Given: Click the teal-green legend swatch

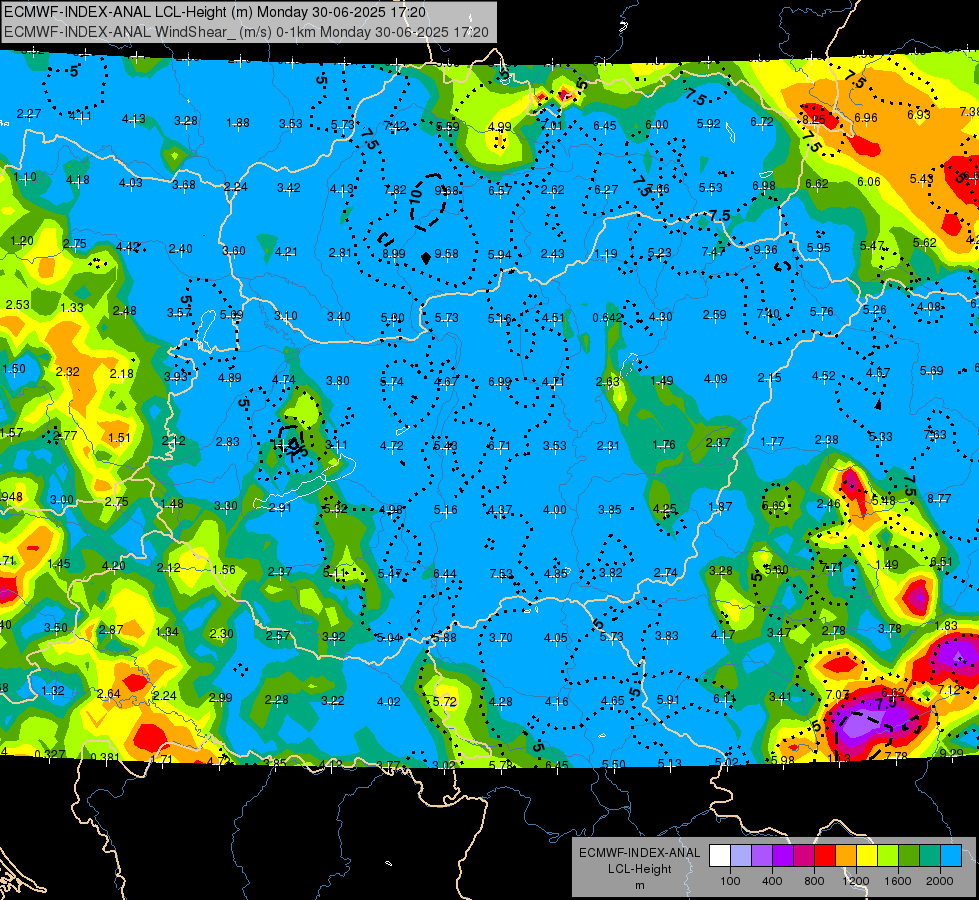Looking at the screenshot, I should coord(930,856).
